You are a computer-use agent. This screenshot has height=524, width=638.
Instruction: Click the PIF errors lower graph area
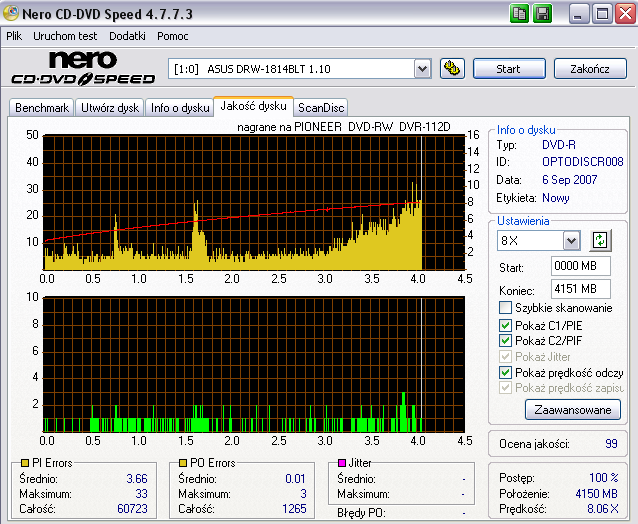pos(254,364)
